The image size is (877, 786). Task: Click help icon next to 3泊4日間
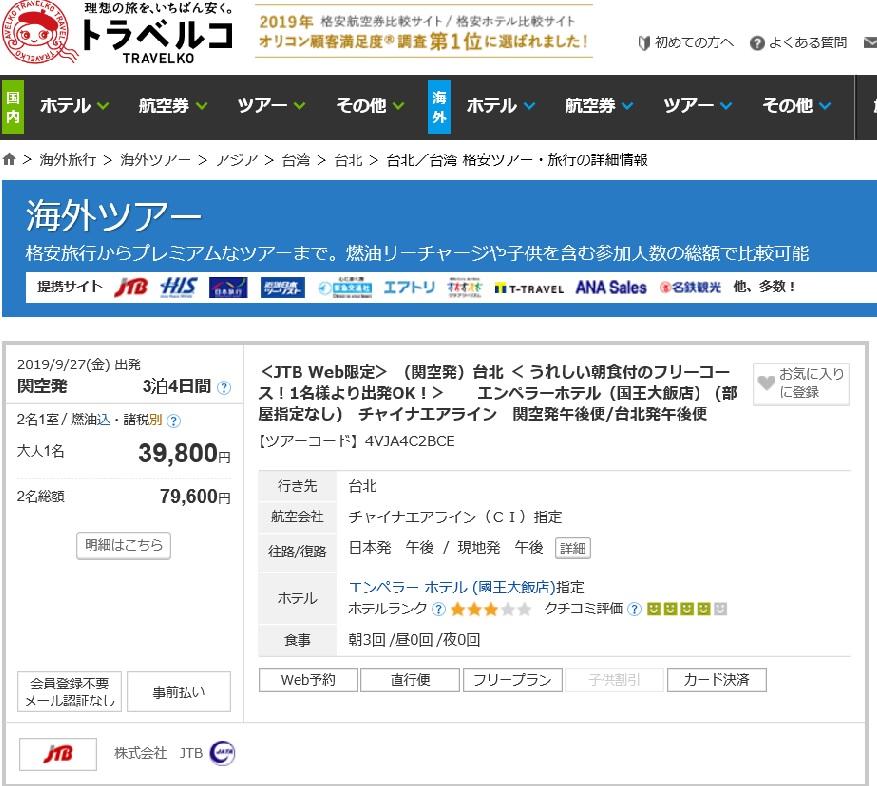pos(224,387)
